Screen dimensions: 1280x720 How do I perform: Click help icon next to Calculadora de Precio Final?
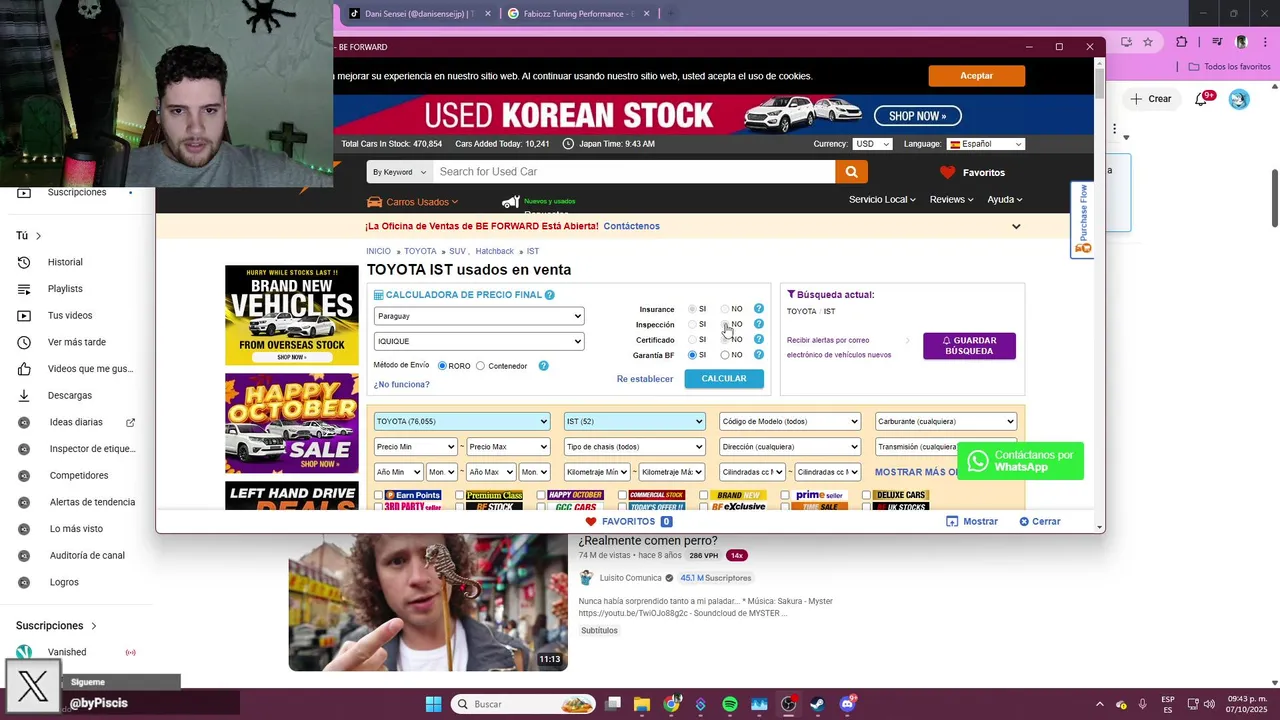(549, 295)
